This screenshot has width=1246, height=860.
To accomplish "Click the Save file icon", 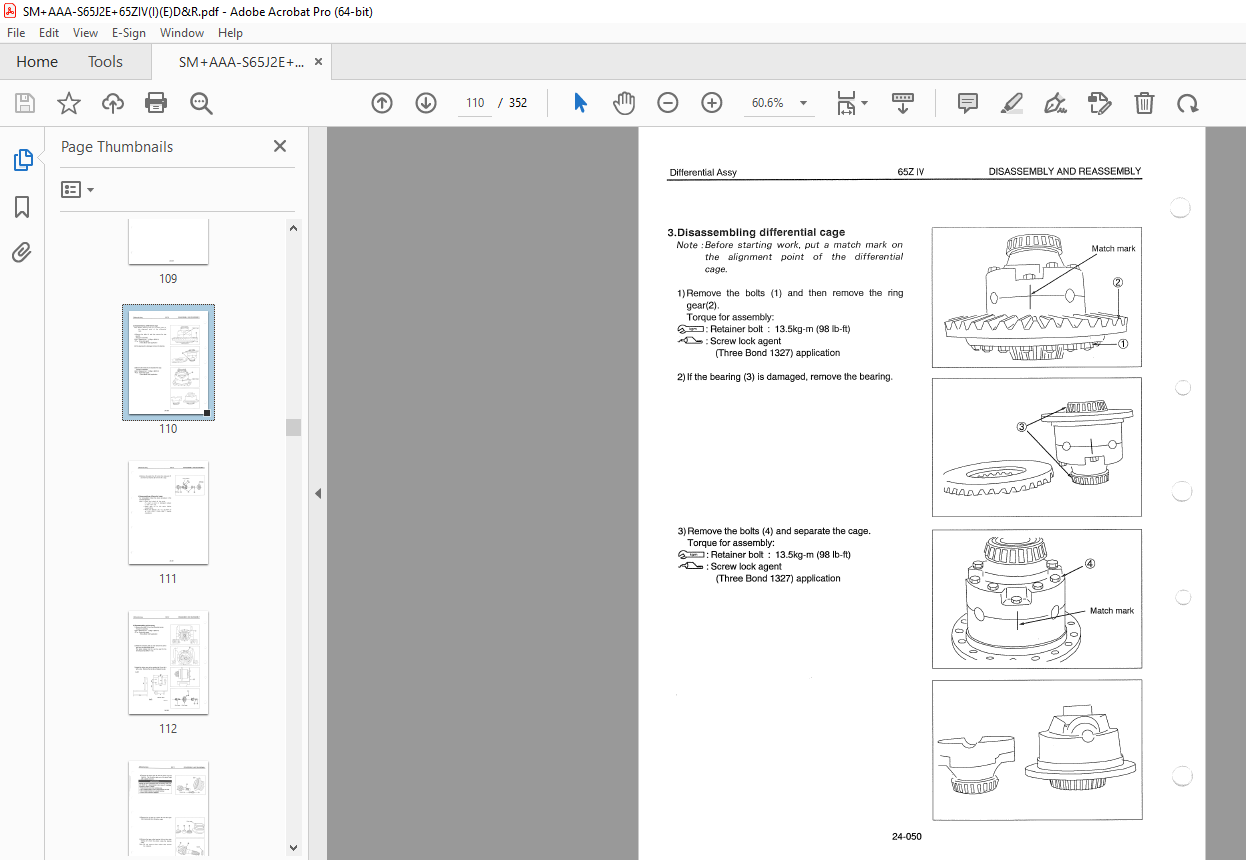I will [25, 103].
